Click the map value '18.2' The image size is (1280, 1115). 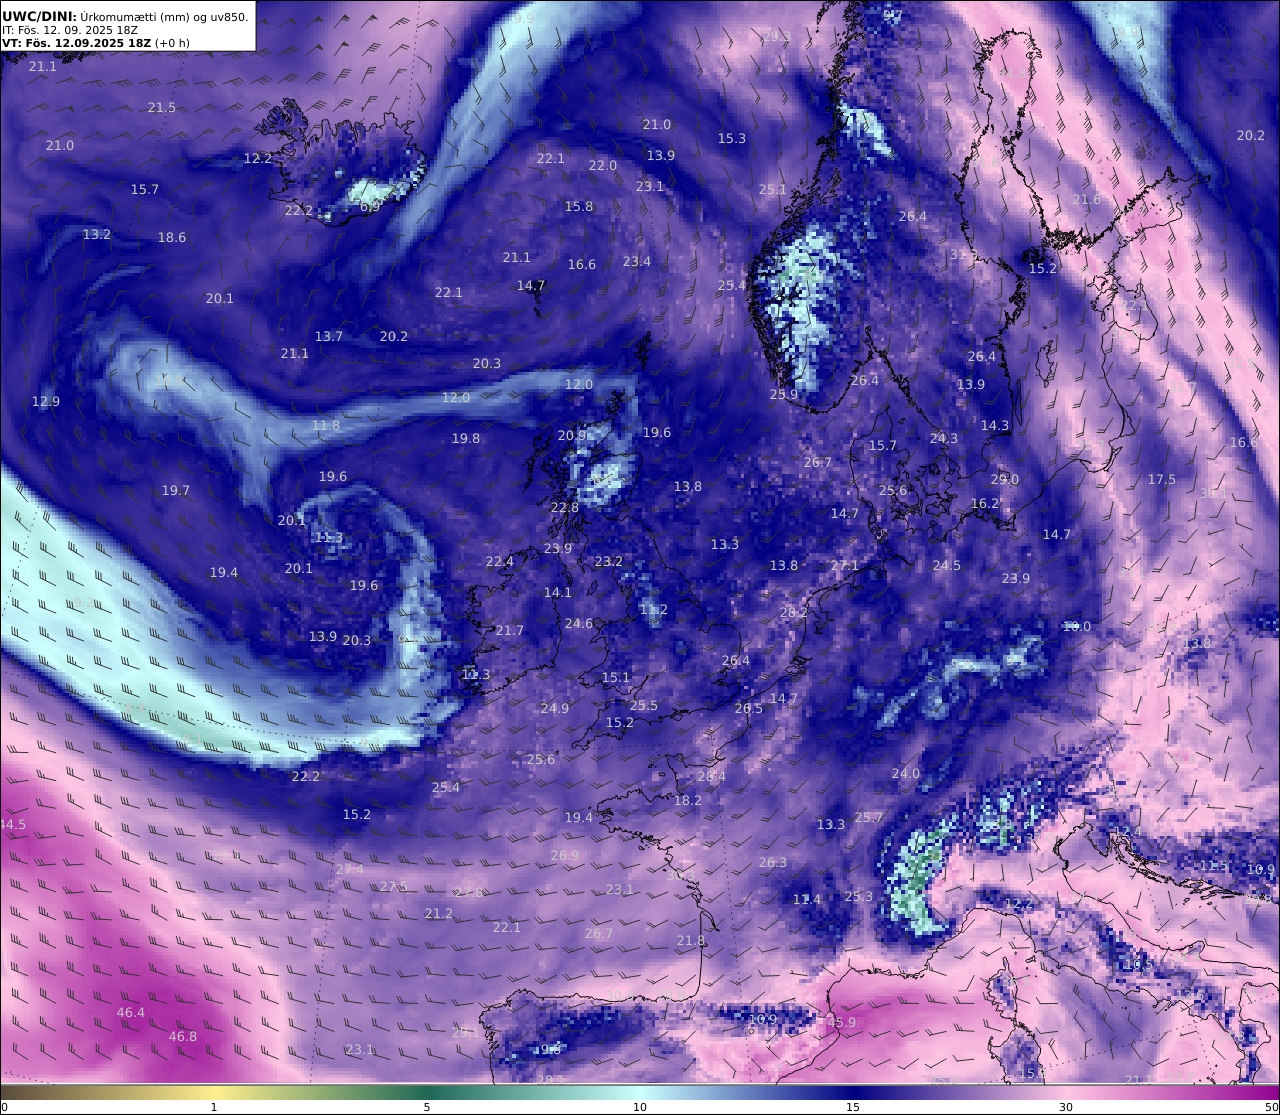688,800
